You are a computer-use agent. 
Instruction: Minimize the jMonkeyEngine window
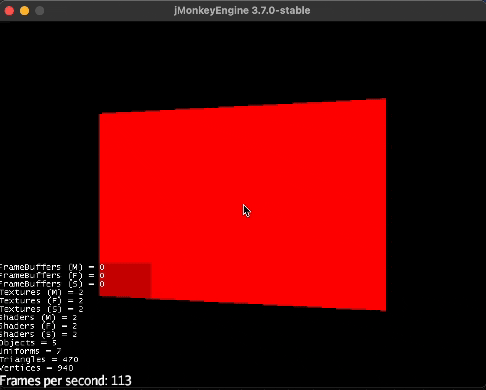[x=24, y=11]
